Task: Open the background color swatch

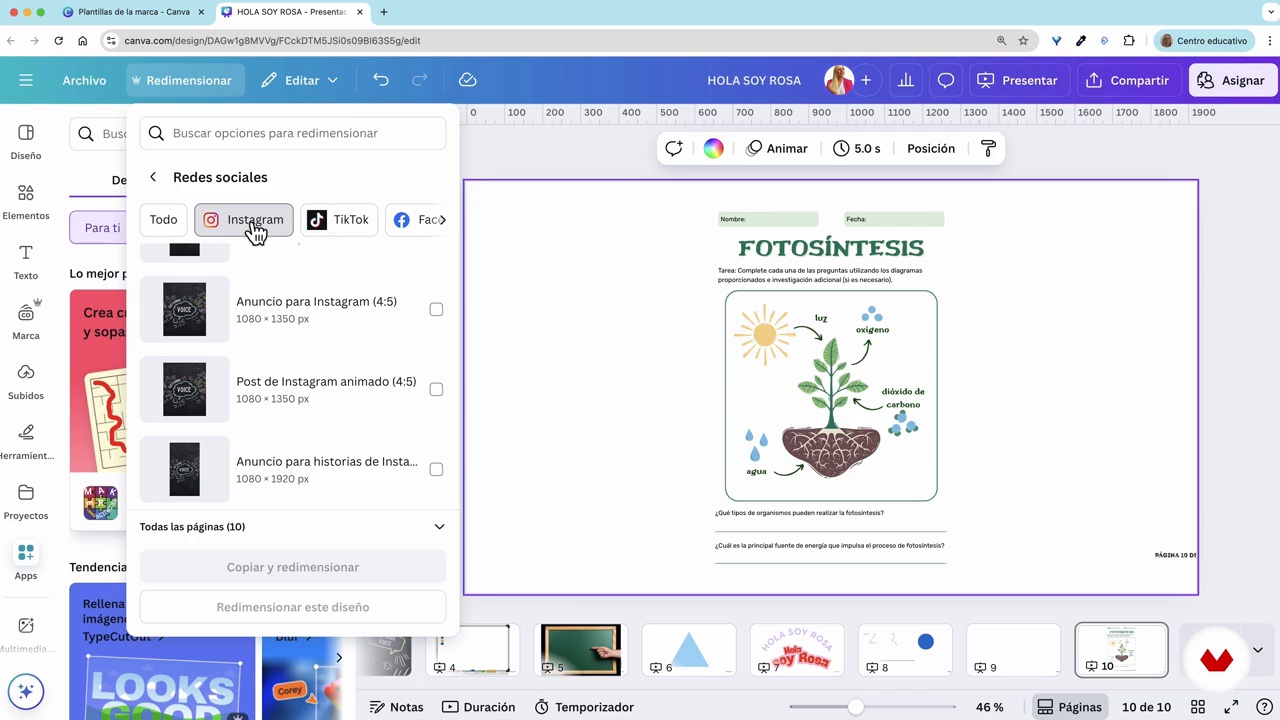Action: tap(713, 148)
